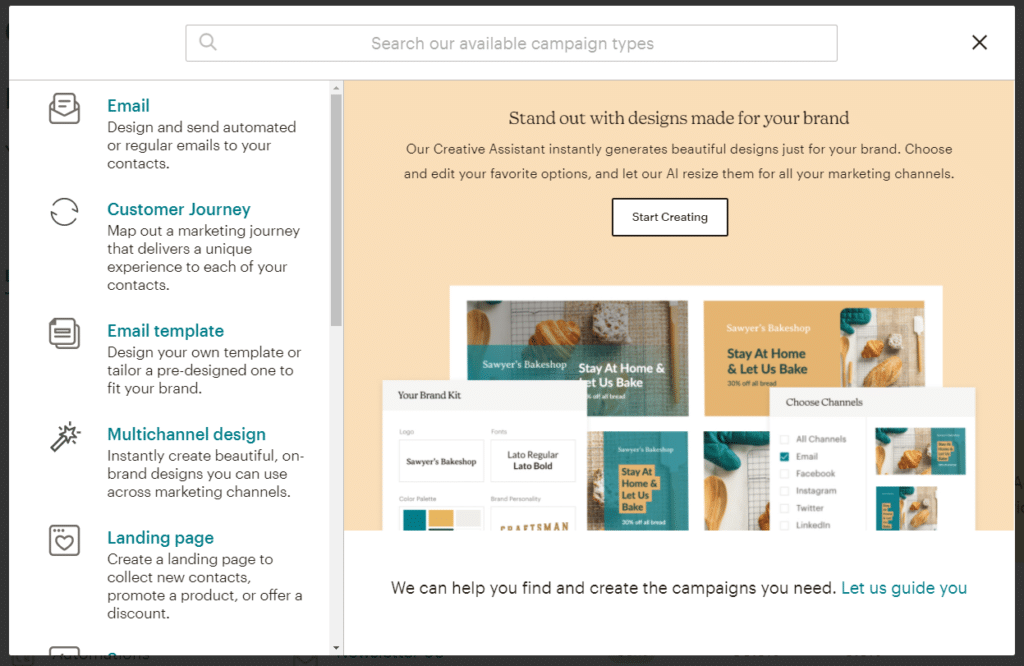Image resolution: width=1024 pixels, height=666 pixels.
Task: Open the Email campaign type
Action: click(128, 106)
